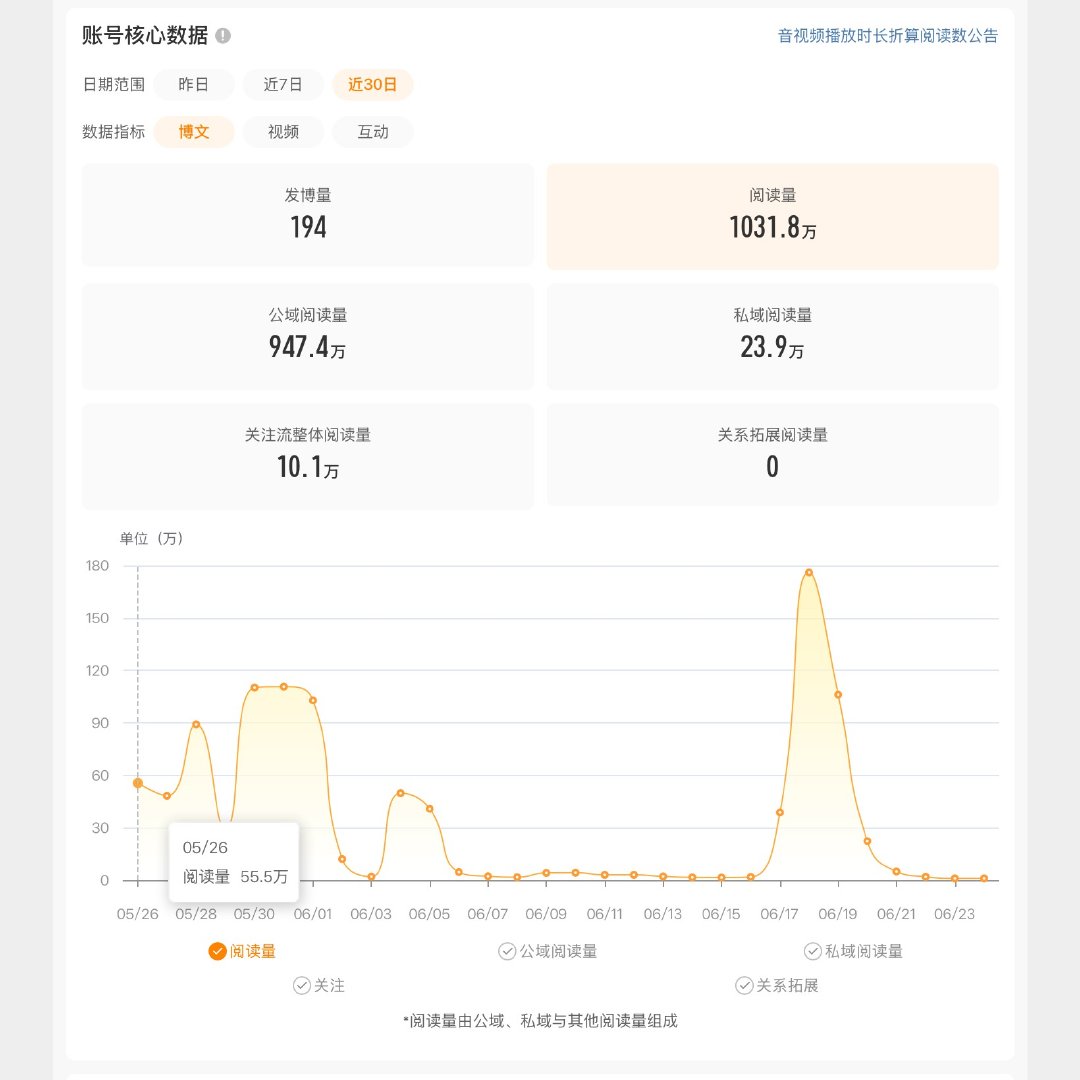Viewport: 1080px width, 1080px height.
Task: Click the 06/23 x-axis label
Action: 955,914
